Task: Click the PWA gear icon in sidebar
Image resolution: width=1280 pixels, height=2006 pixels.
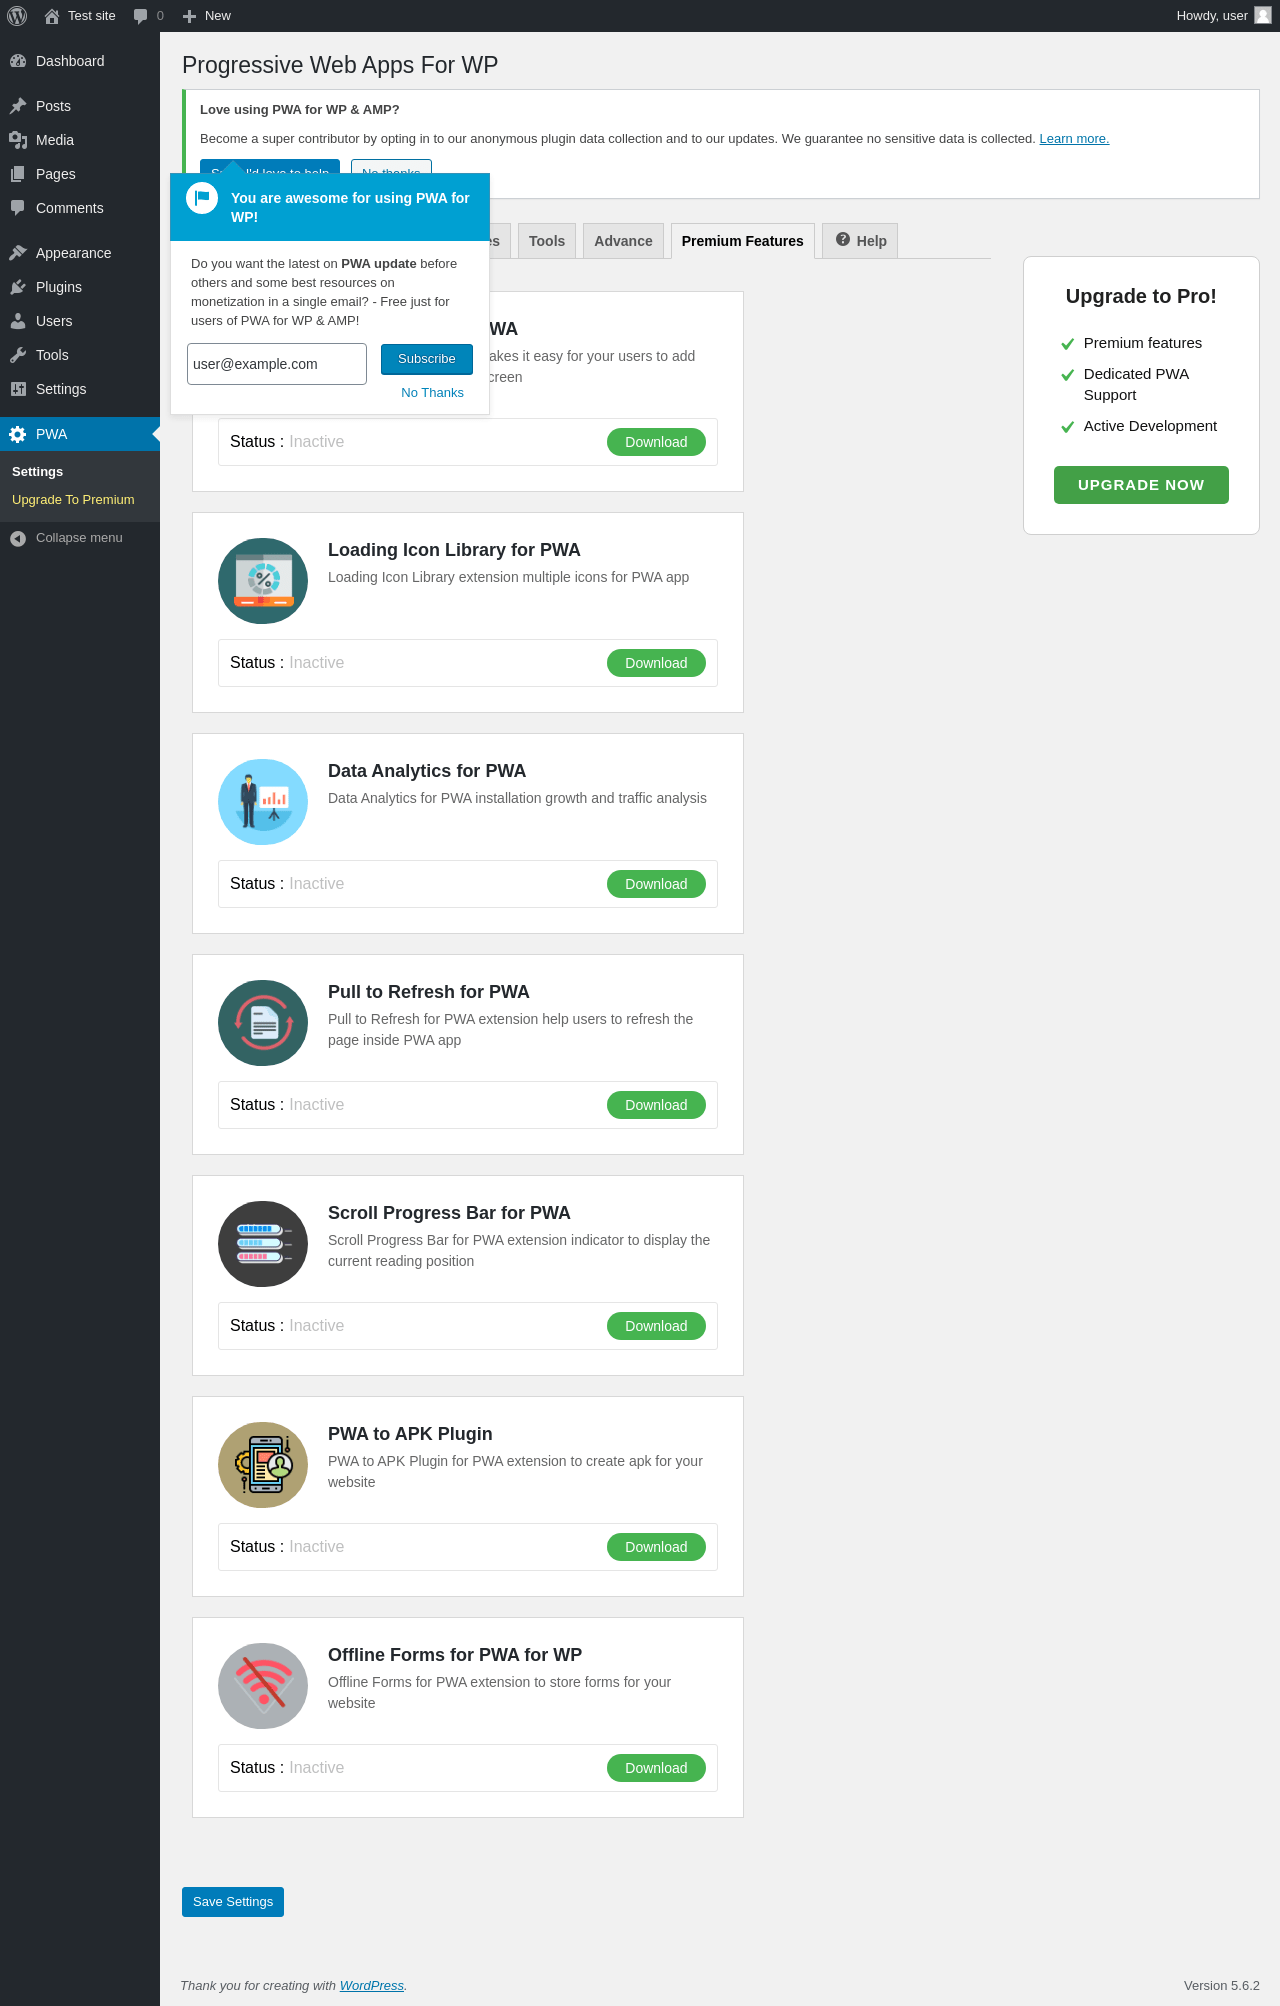Action: (18, 434)
